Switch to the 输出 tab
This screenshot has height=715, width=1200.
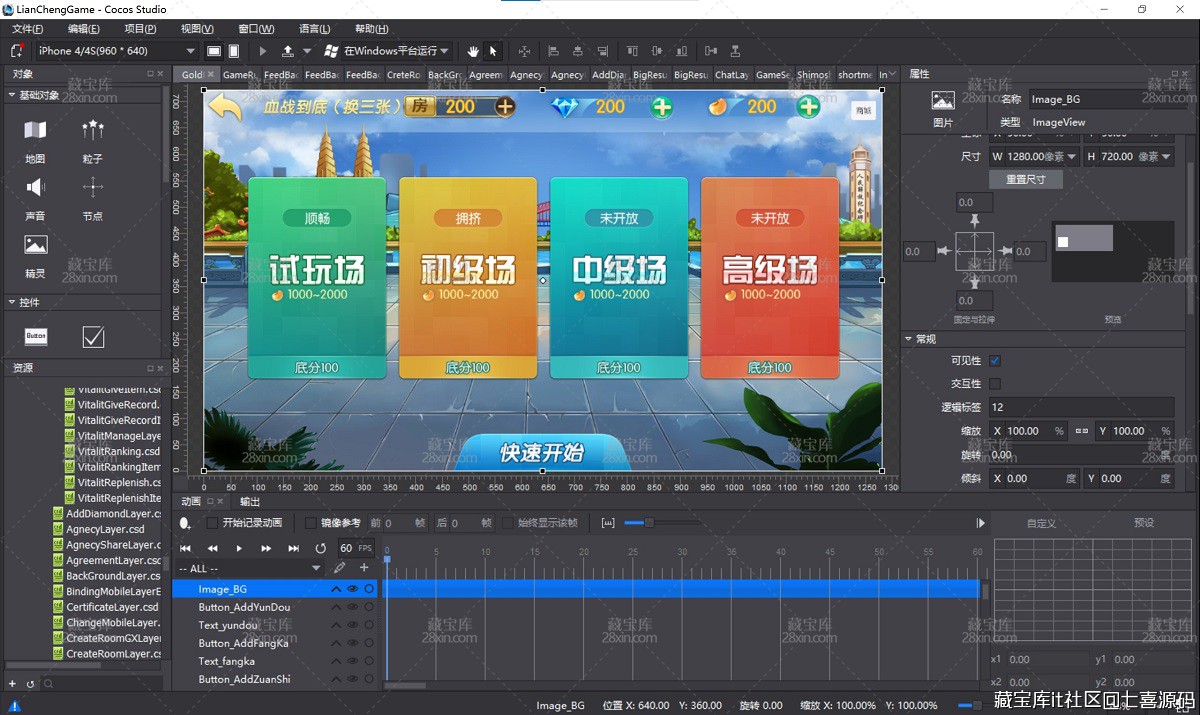click(x=249, y=501)
